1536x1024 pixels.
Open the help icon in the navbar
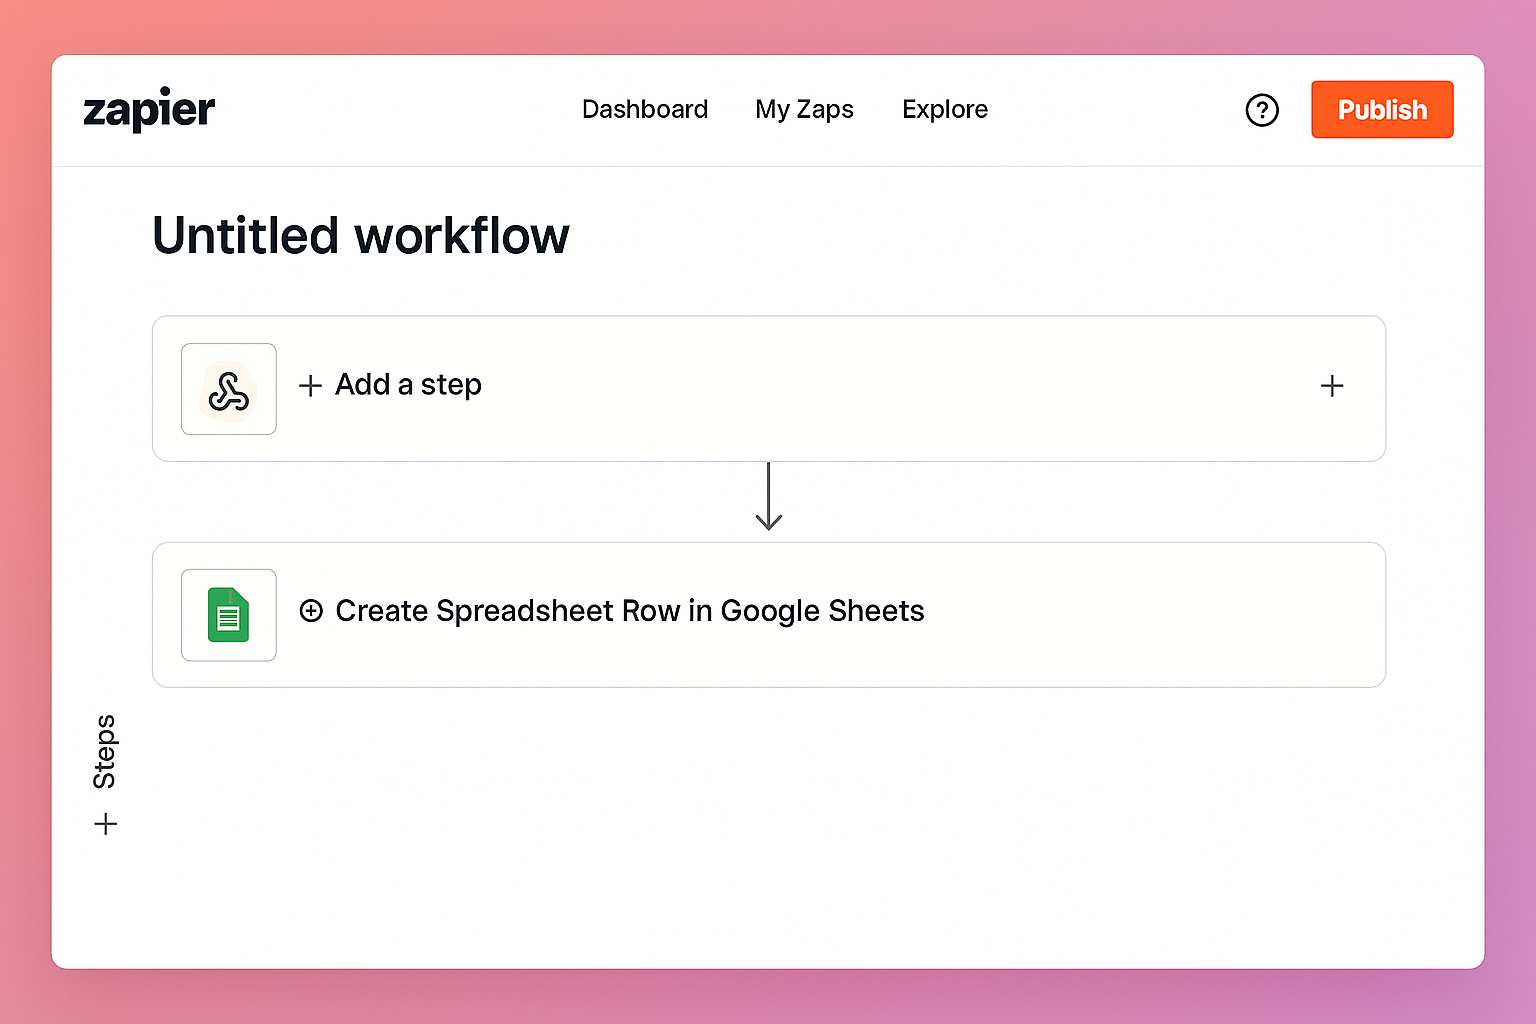[x=1262, y=110]
